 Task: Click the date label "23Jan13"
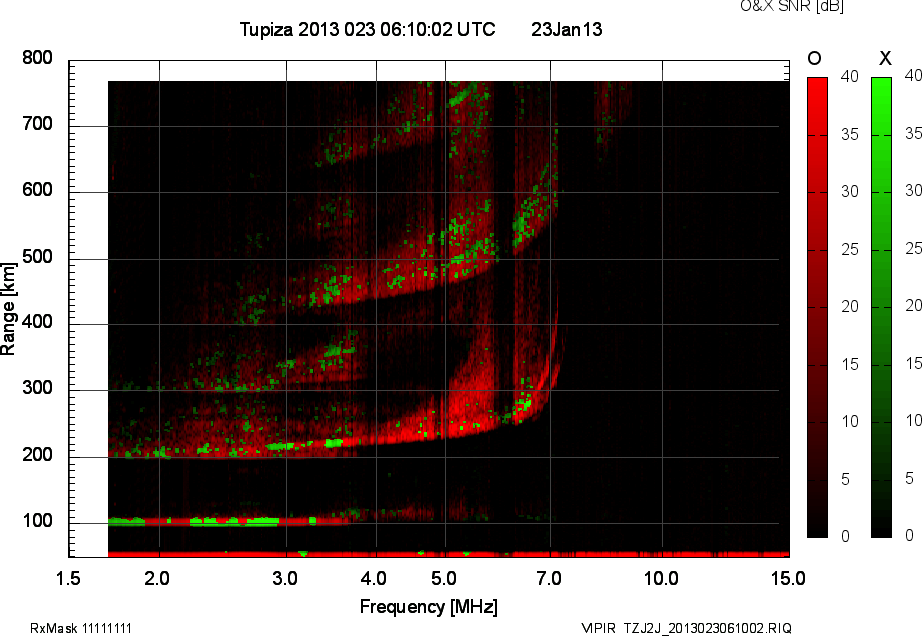coord(567,29)
